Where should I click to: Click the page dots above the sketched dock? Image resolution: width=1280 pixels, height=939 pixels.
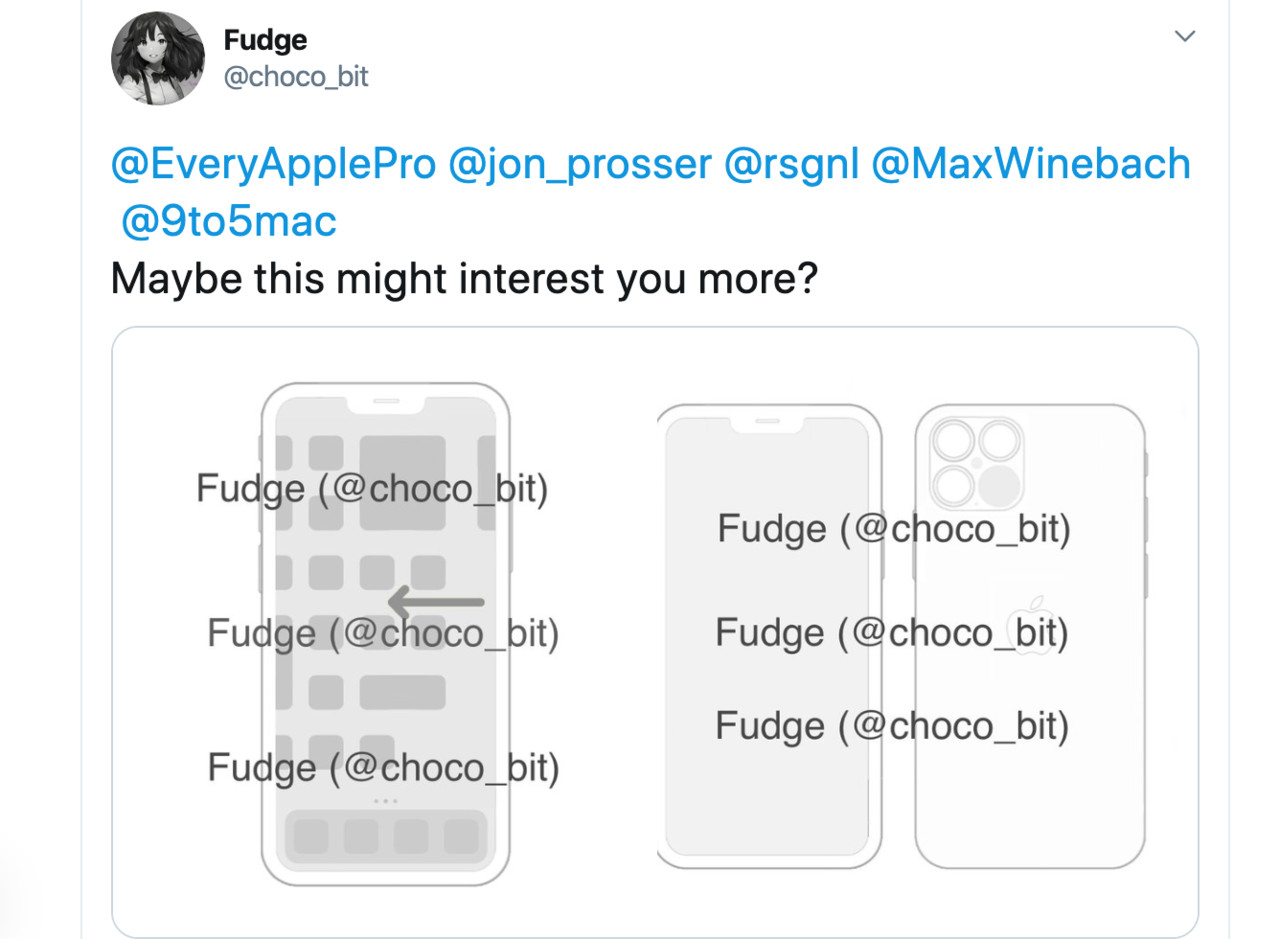386,800
